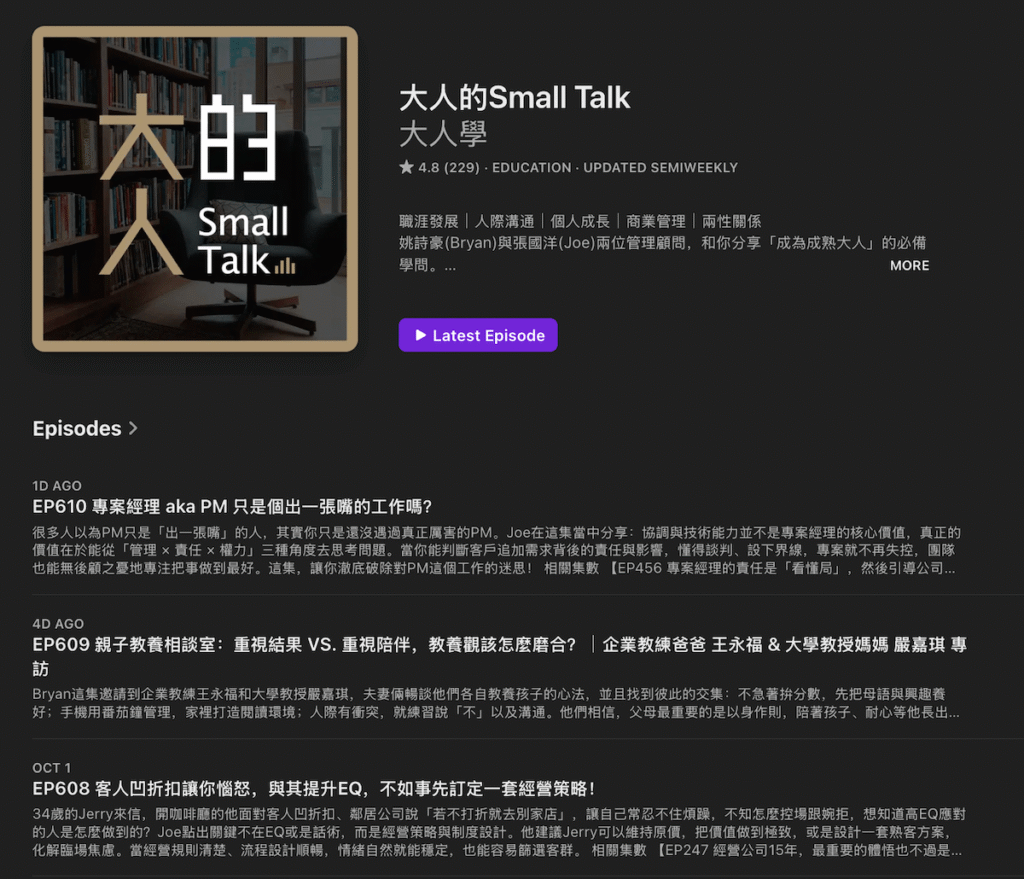Open episode EP609 親子教養相談室 title
The height and width of the screenshot is (879, 1024).
coord(500,656)
